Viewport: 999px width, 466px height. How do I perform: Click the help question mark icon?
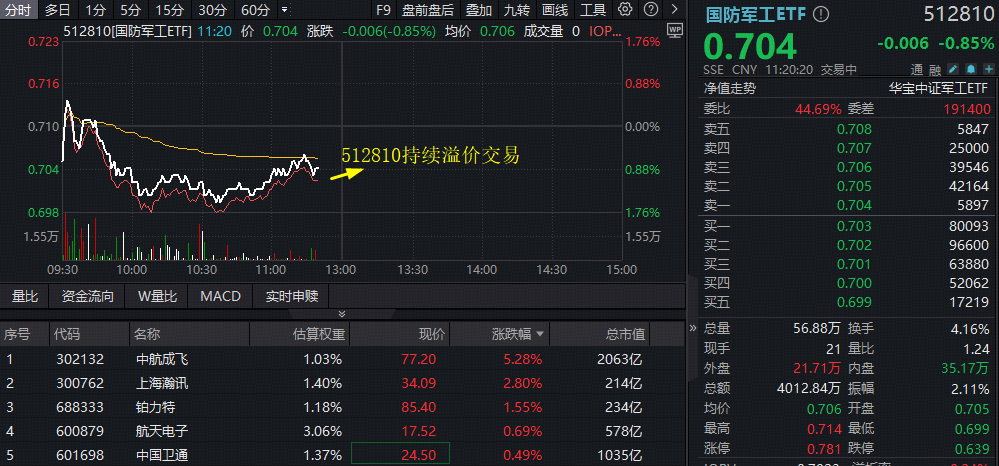(x=651, y=10)
